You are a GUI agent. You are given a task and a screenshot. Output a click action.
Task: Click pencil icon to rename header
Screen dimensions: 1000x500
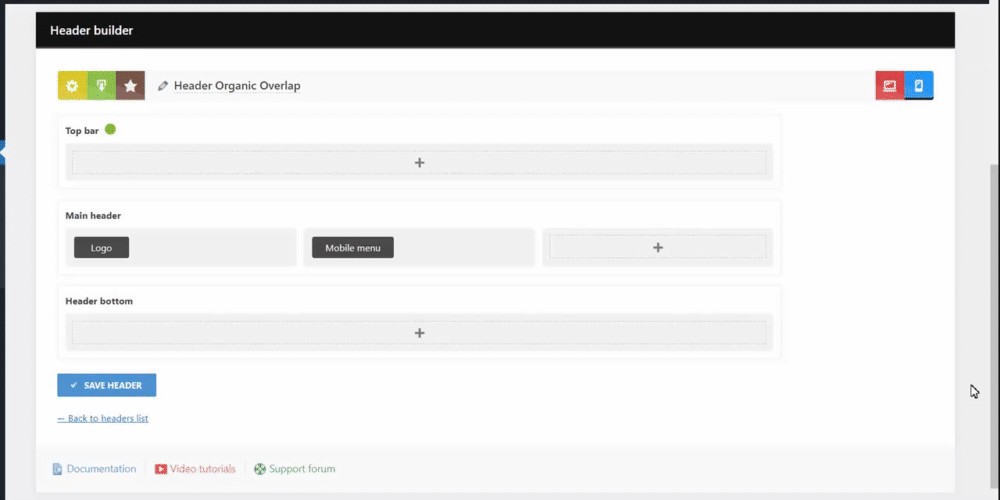point(163,85)
